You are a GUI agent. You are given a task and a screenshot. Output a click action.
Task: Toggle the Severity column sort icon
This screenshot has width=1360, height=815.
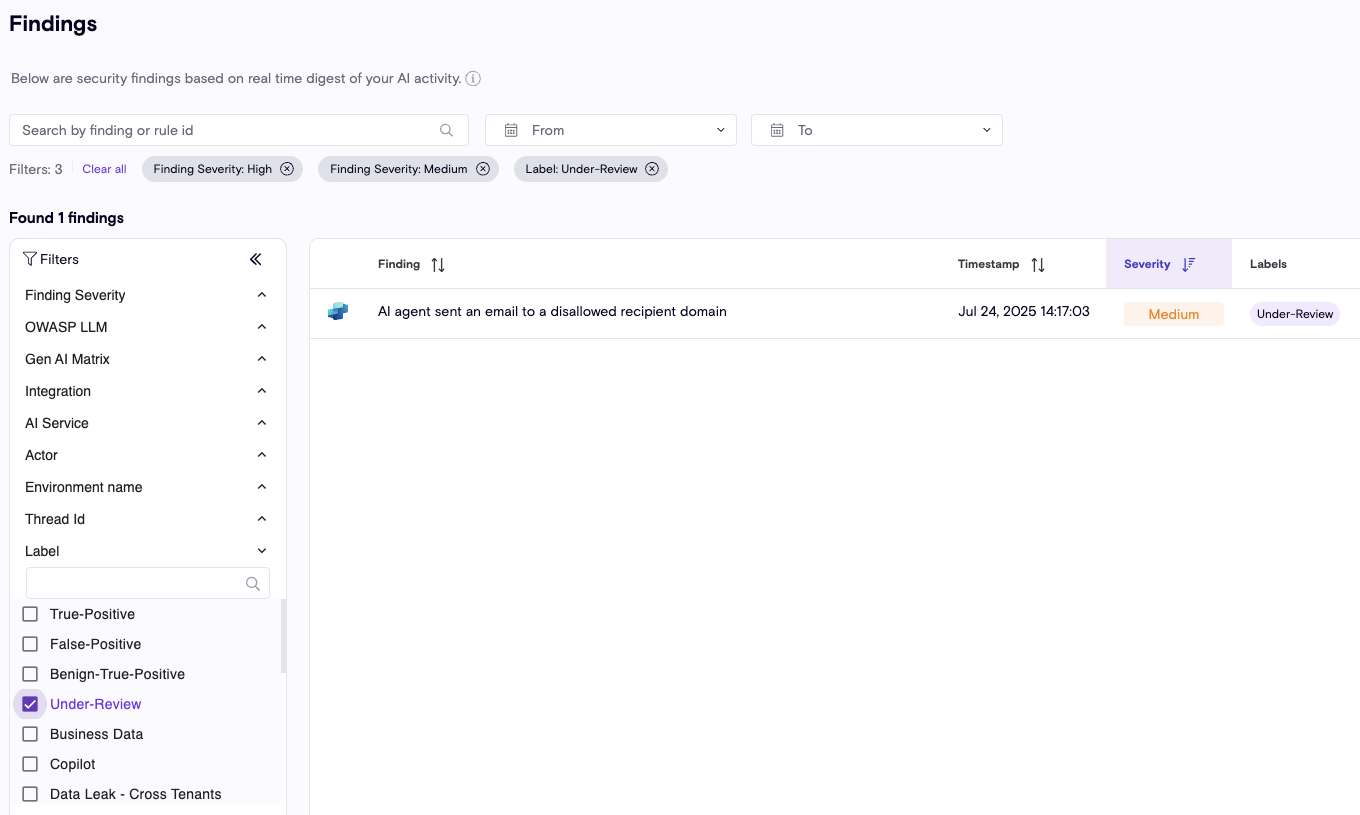(1188, 264)
